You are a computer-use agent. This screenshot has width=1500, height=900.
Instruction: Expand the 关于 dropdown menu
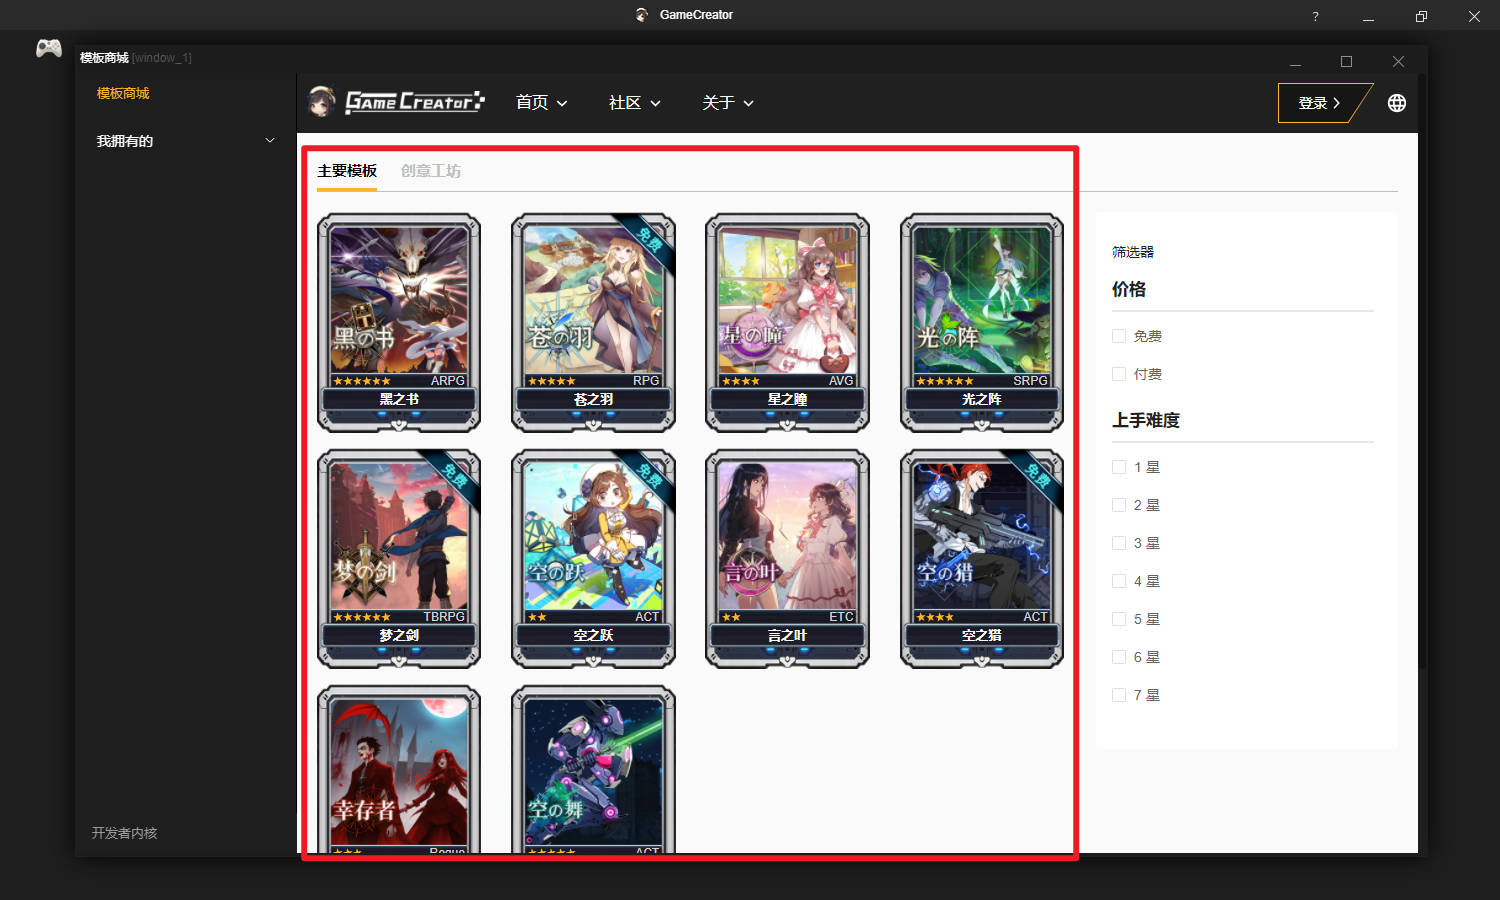point(728,102)
